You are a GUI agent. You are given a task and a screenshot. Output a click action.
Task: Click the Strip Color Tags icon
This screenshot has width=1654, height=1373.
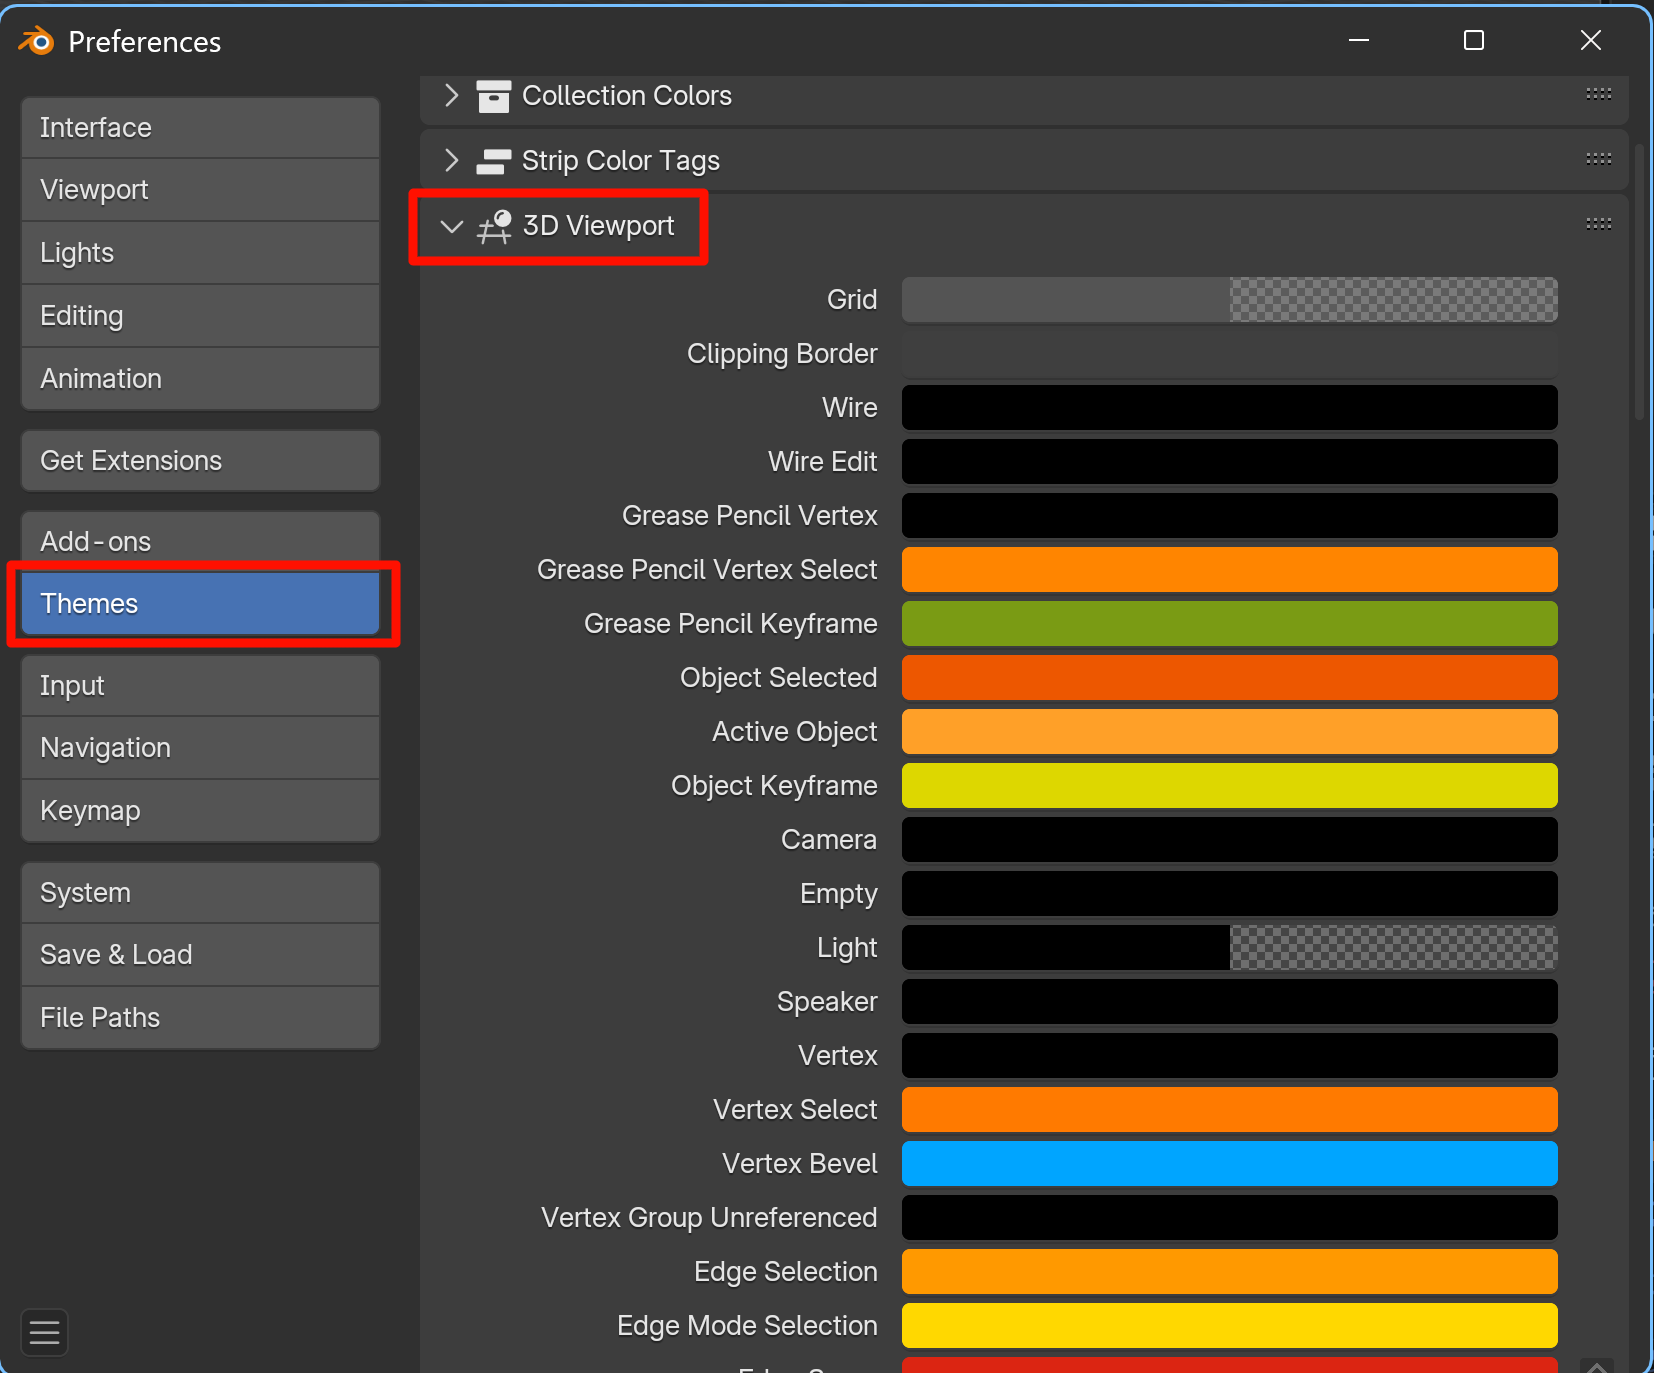coord(493,161)
